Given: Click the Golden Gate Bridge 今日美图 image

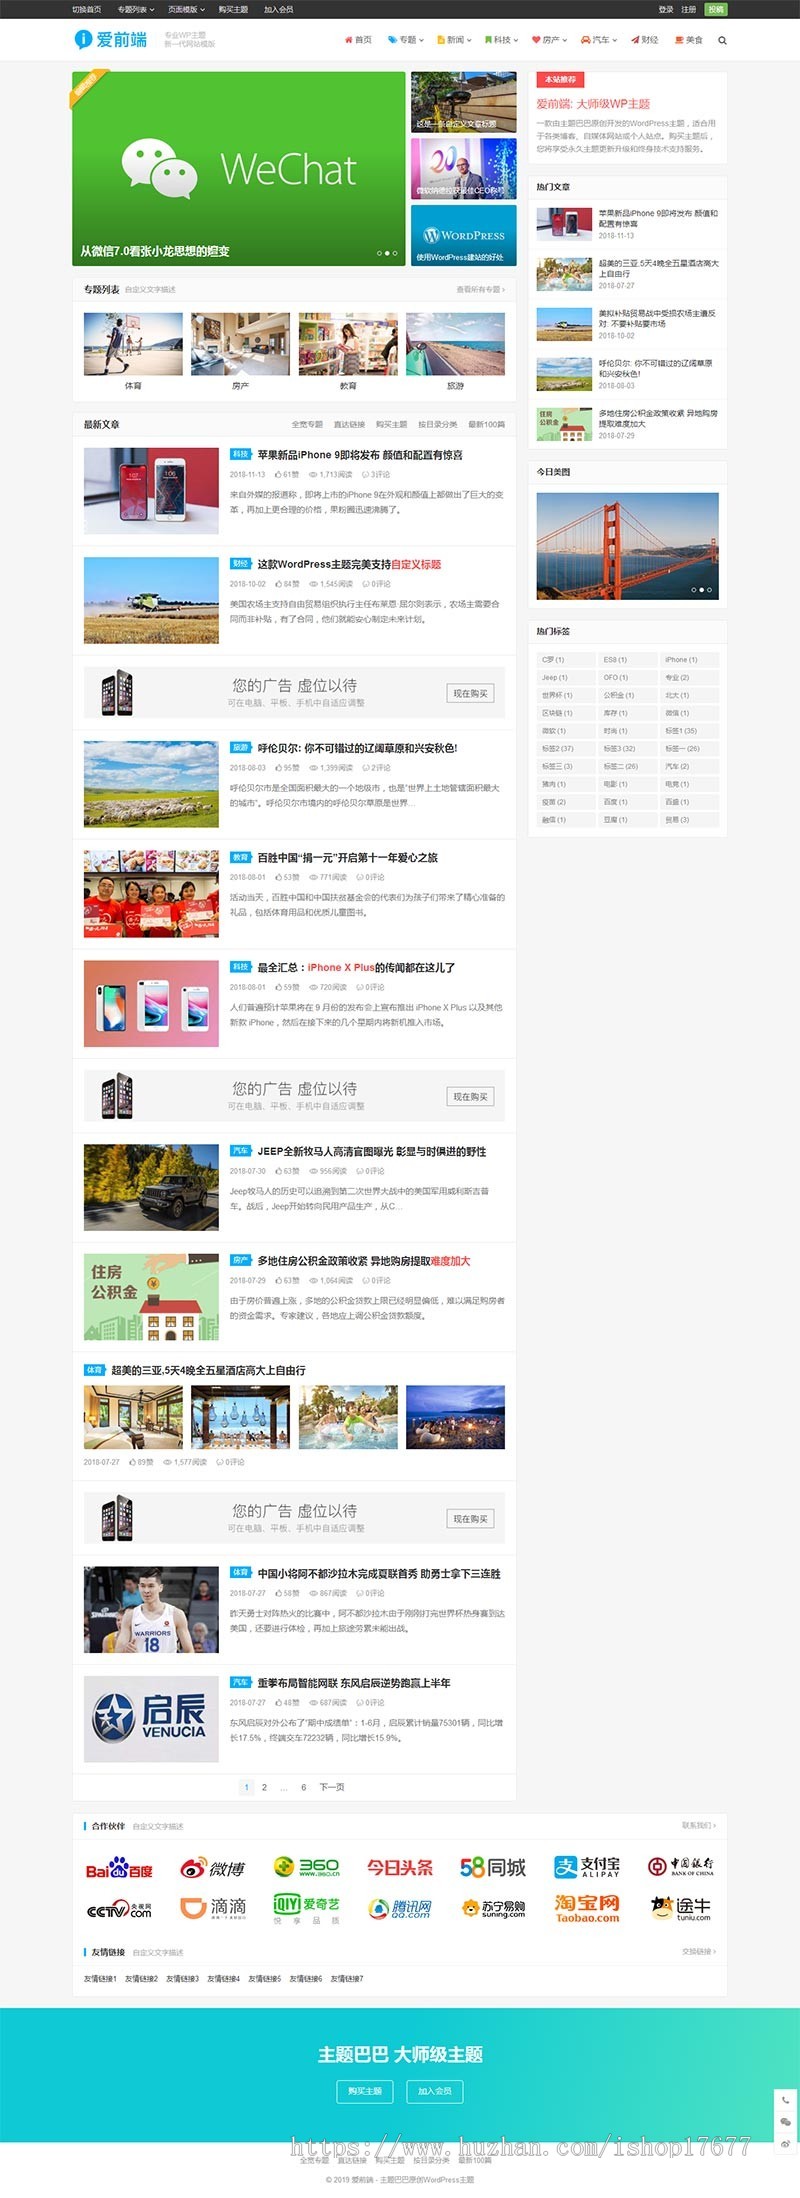Looking at the screenshot, I should point(627,545).
